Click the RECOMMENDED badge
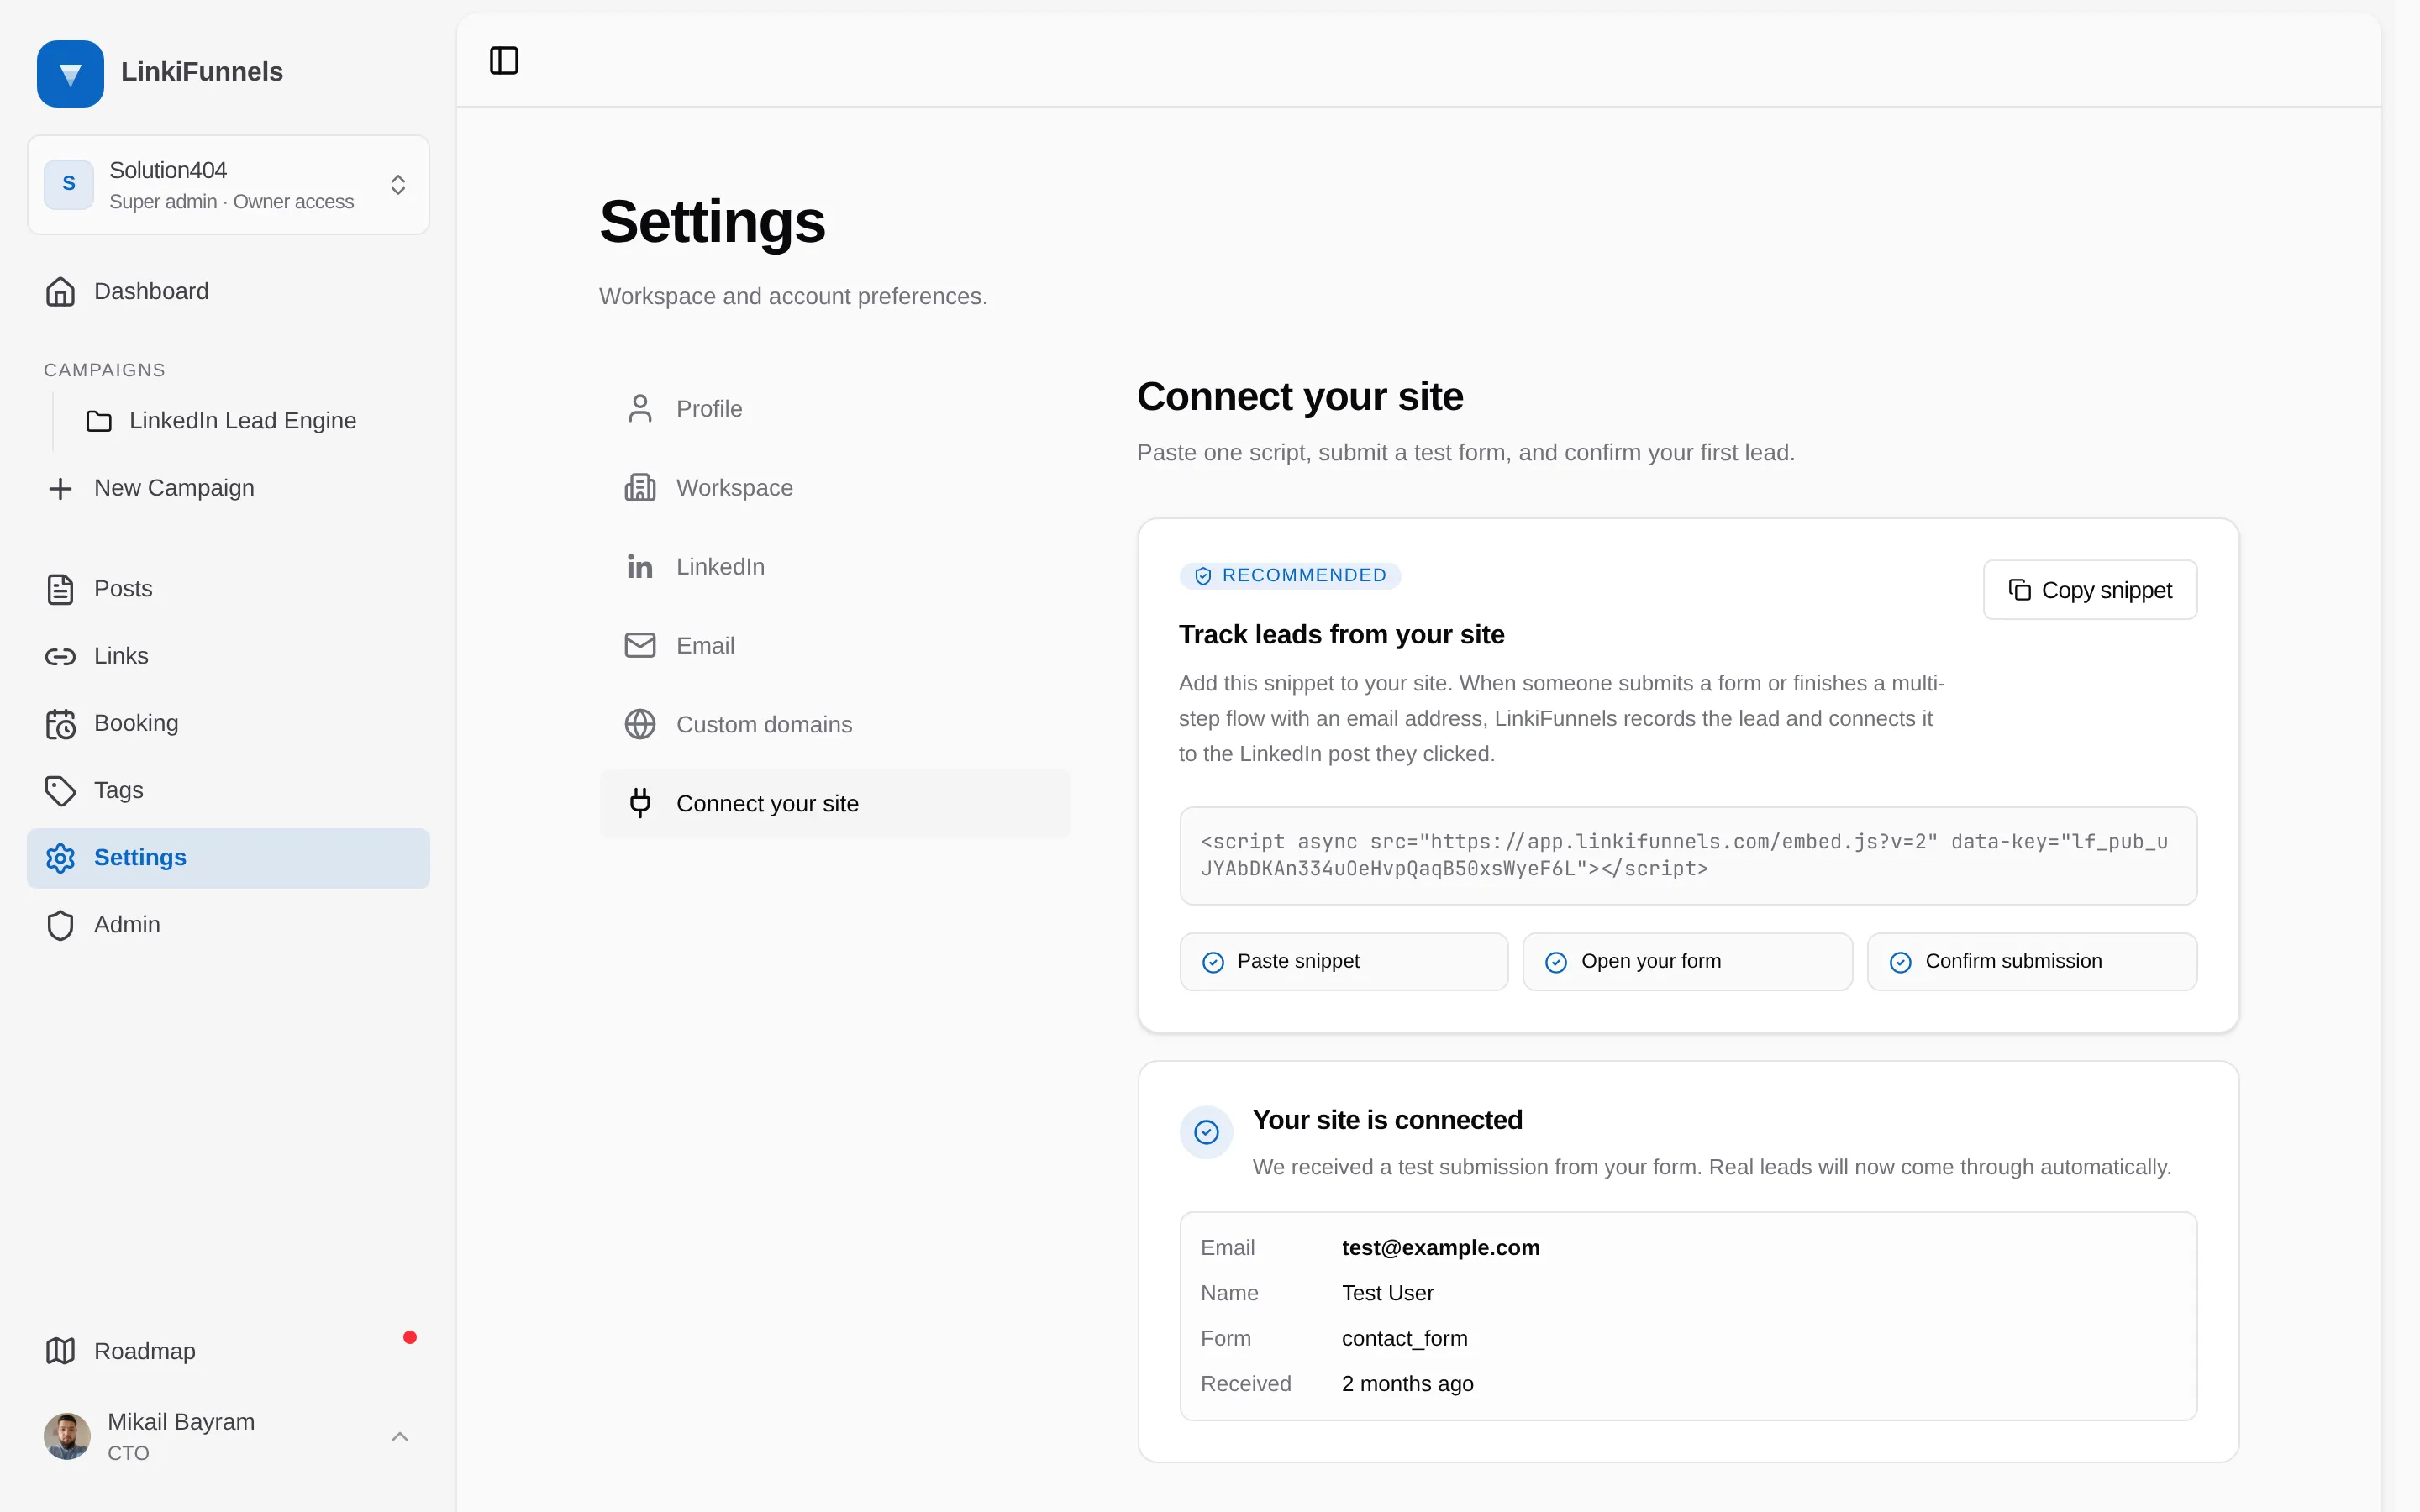Image resolution: width=2420 pixels, height=1512 pixels. (x=1290, y=575)
